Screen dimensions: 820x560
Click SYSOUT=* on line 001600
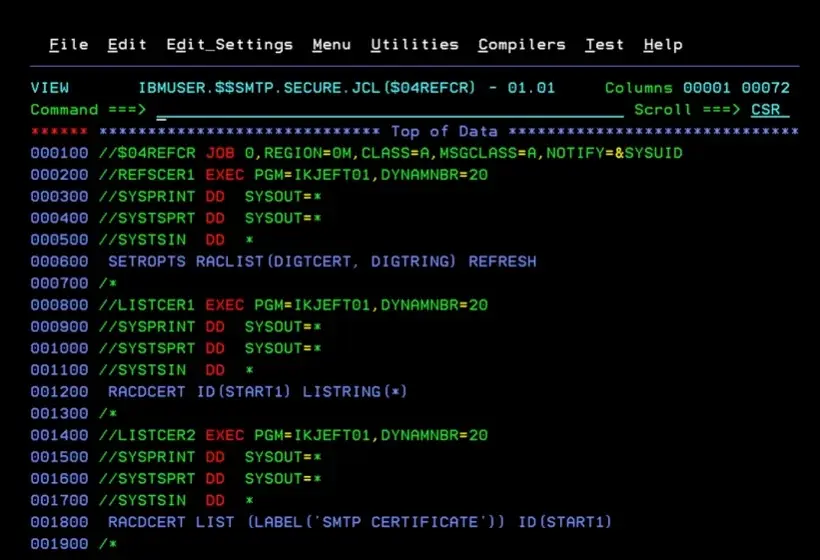[x=283, y=478]
